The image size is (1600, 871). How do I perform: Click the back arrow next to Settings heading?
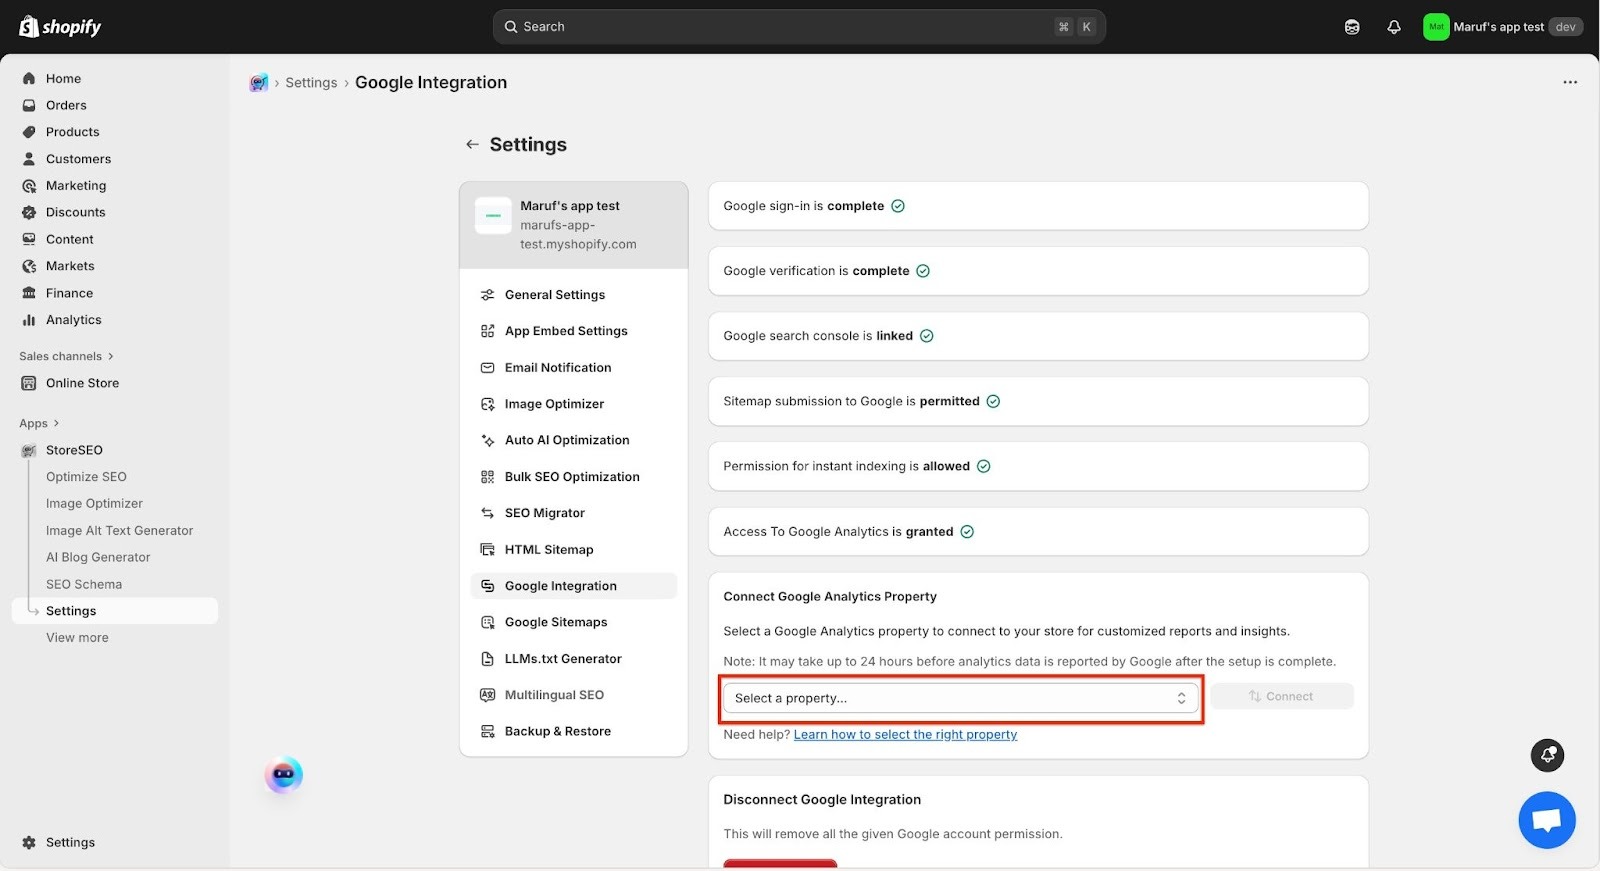tap(472, 145)
